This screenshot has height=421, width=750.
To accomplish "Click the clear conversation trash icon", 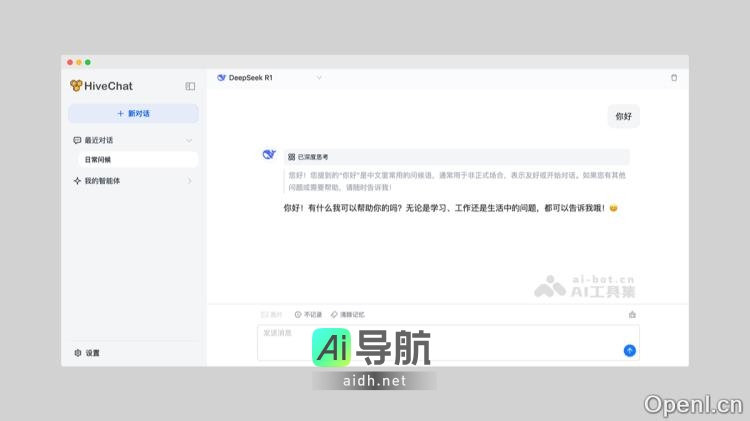I will (674, 78).
